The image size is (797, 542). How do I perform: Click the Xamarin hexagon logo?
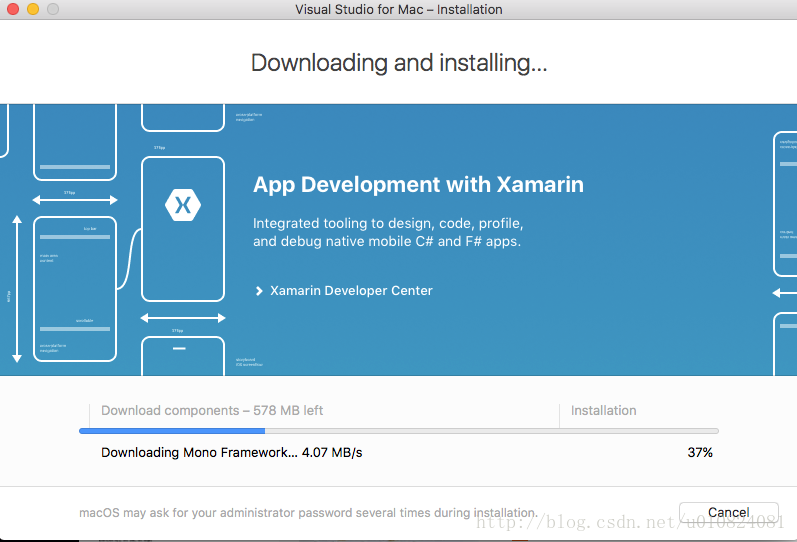pos(183,205)
